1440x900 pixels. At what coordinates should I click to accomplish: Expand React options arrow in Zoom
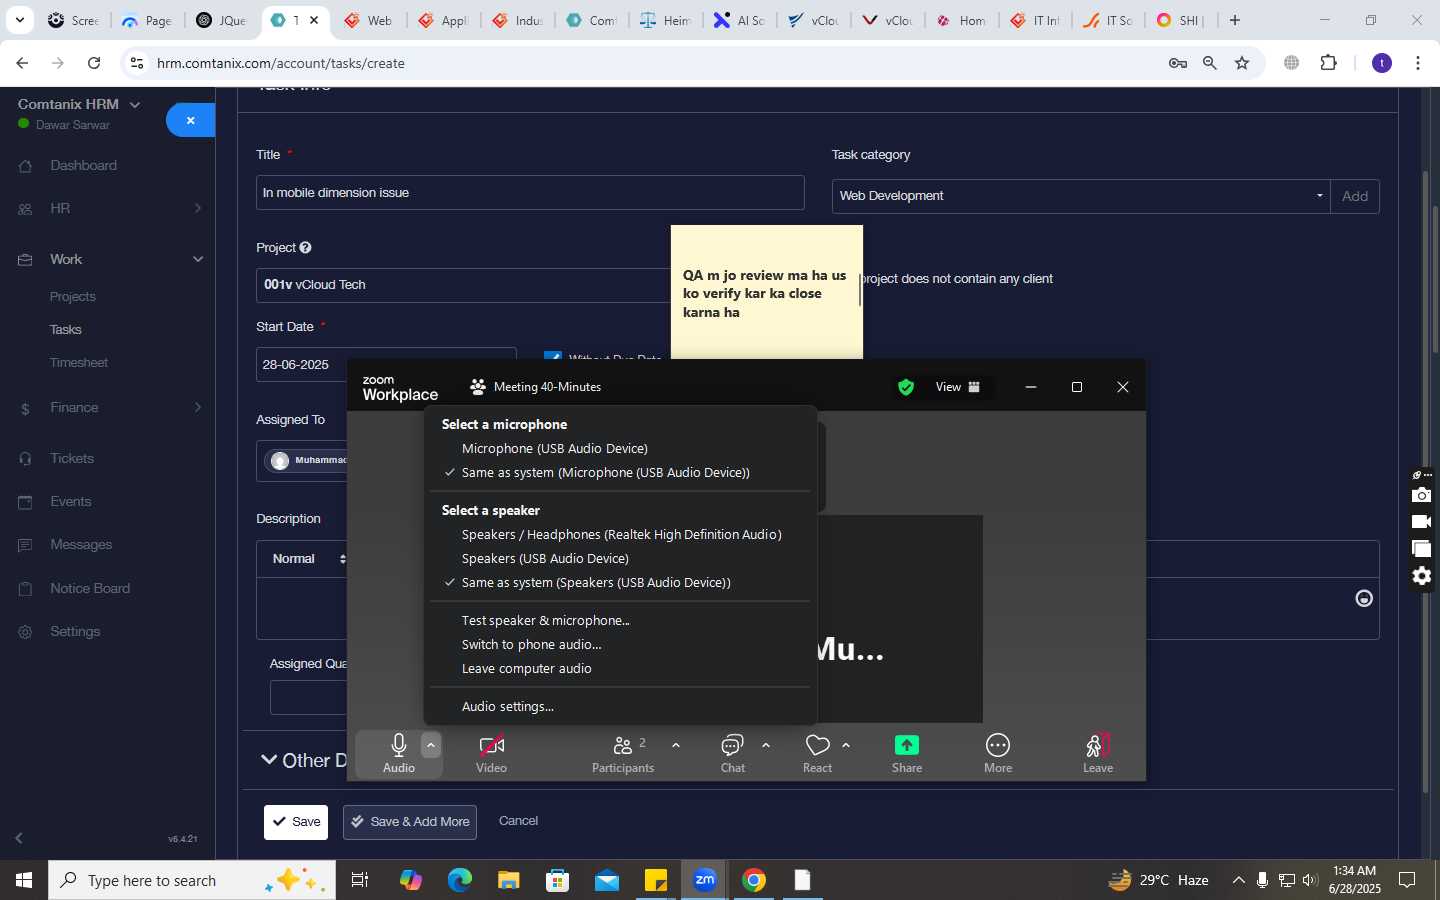pyautogui.click(x=846, y=745)
